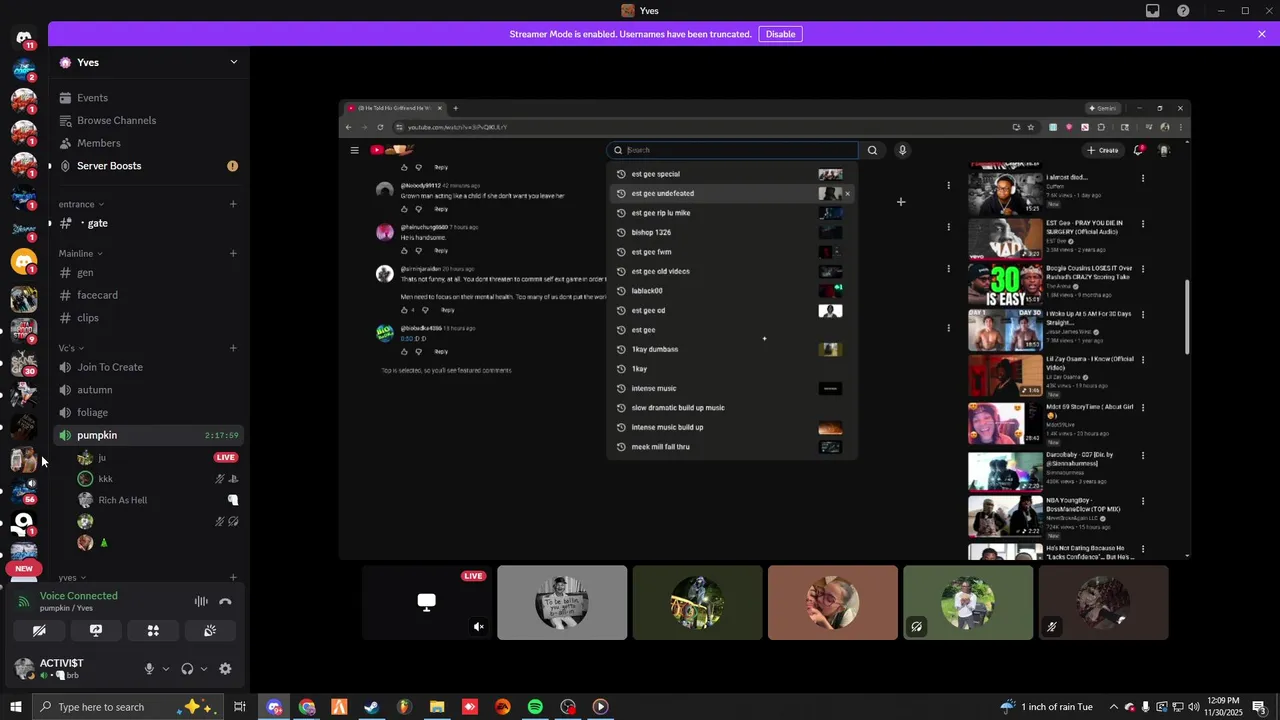Image resolution: width=1280 pixels, height=720 pixels.
Task: Create channel in Mainline category
Action: point(233,253)
